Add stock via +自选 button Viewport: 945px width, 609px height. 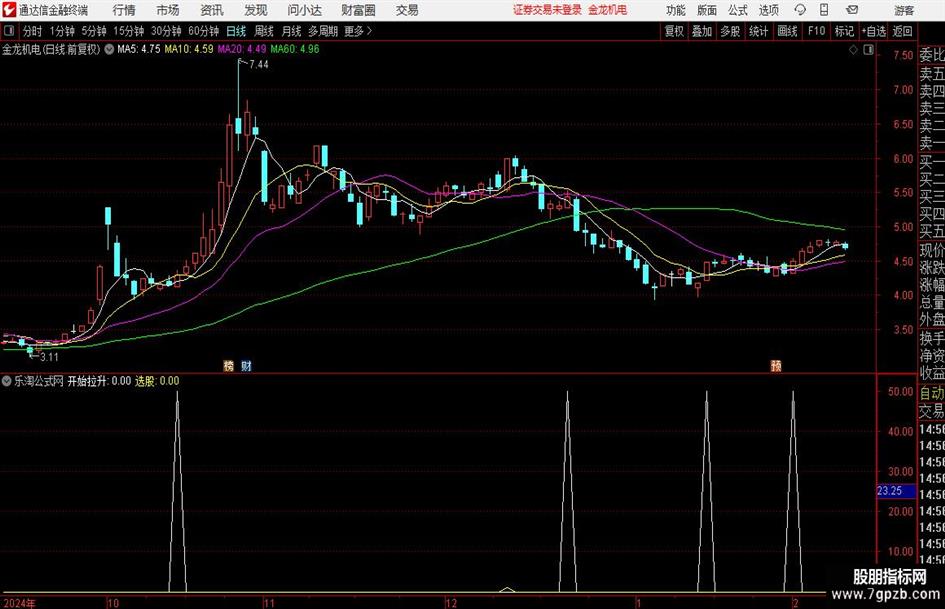pyautogui.click(x=874, y=31)
